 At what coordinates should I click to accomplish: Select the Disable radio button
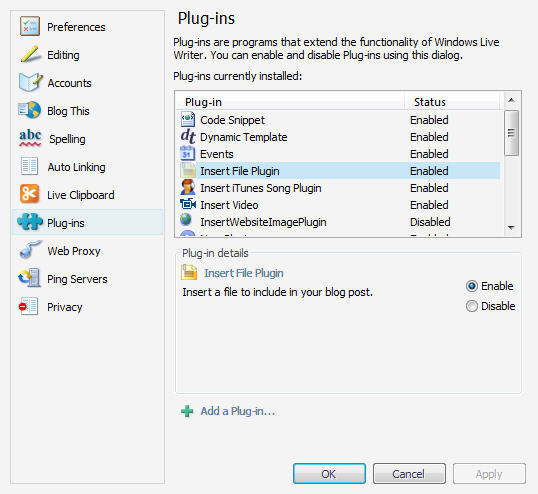472,306
